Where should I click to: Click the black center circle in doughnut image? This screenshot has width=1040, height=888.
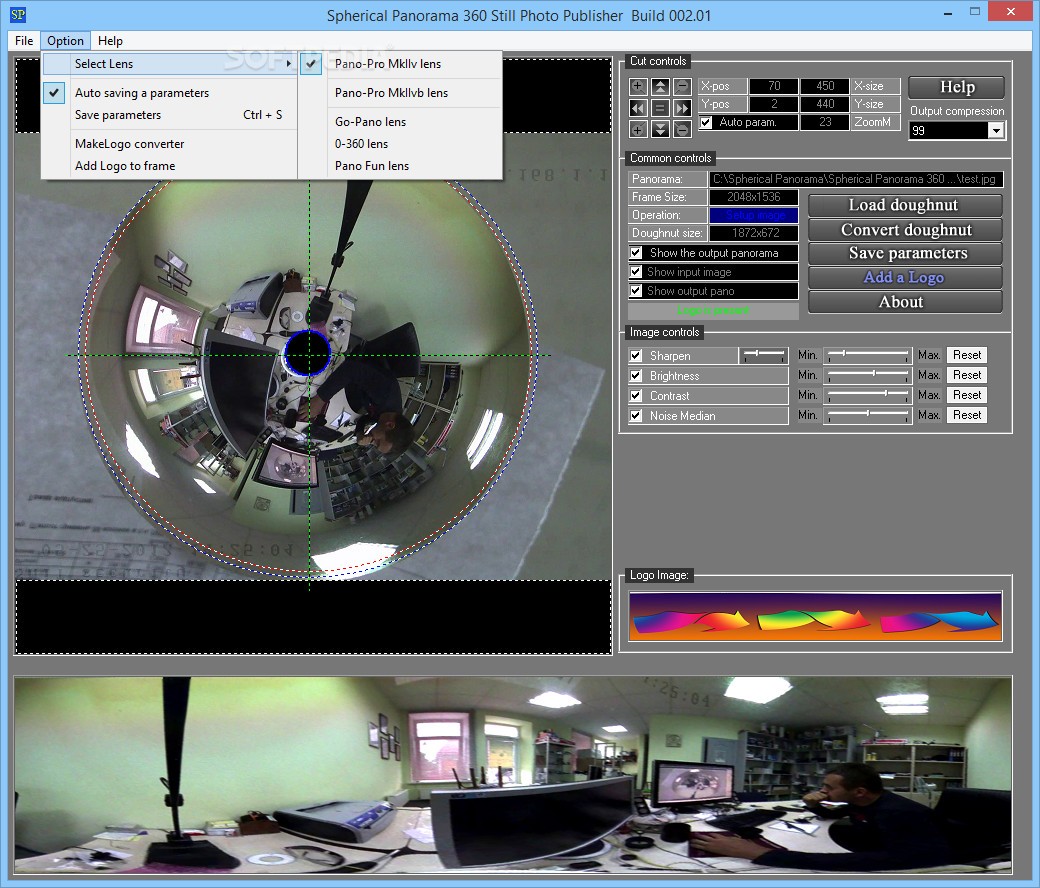coord(308,353)
